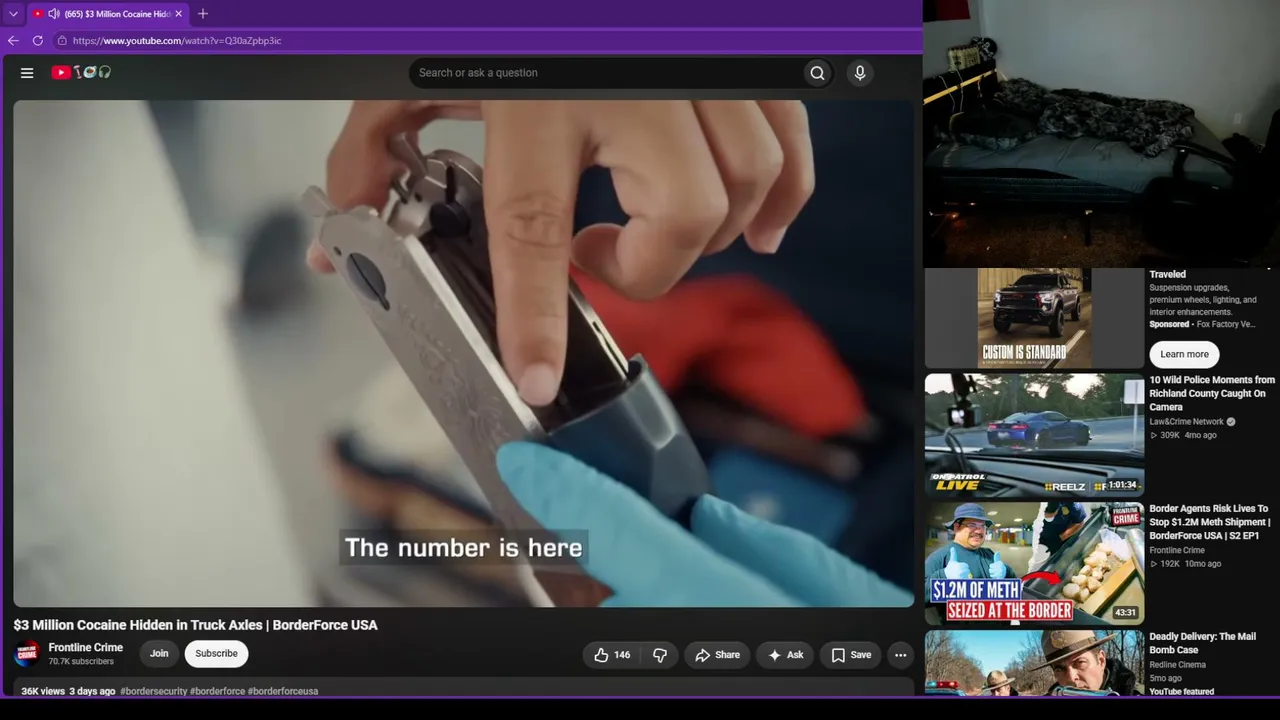Select the $3 Million Cocaine browser tab
The height and width of the screenshot is (720, 1280).
point(107,14)
